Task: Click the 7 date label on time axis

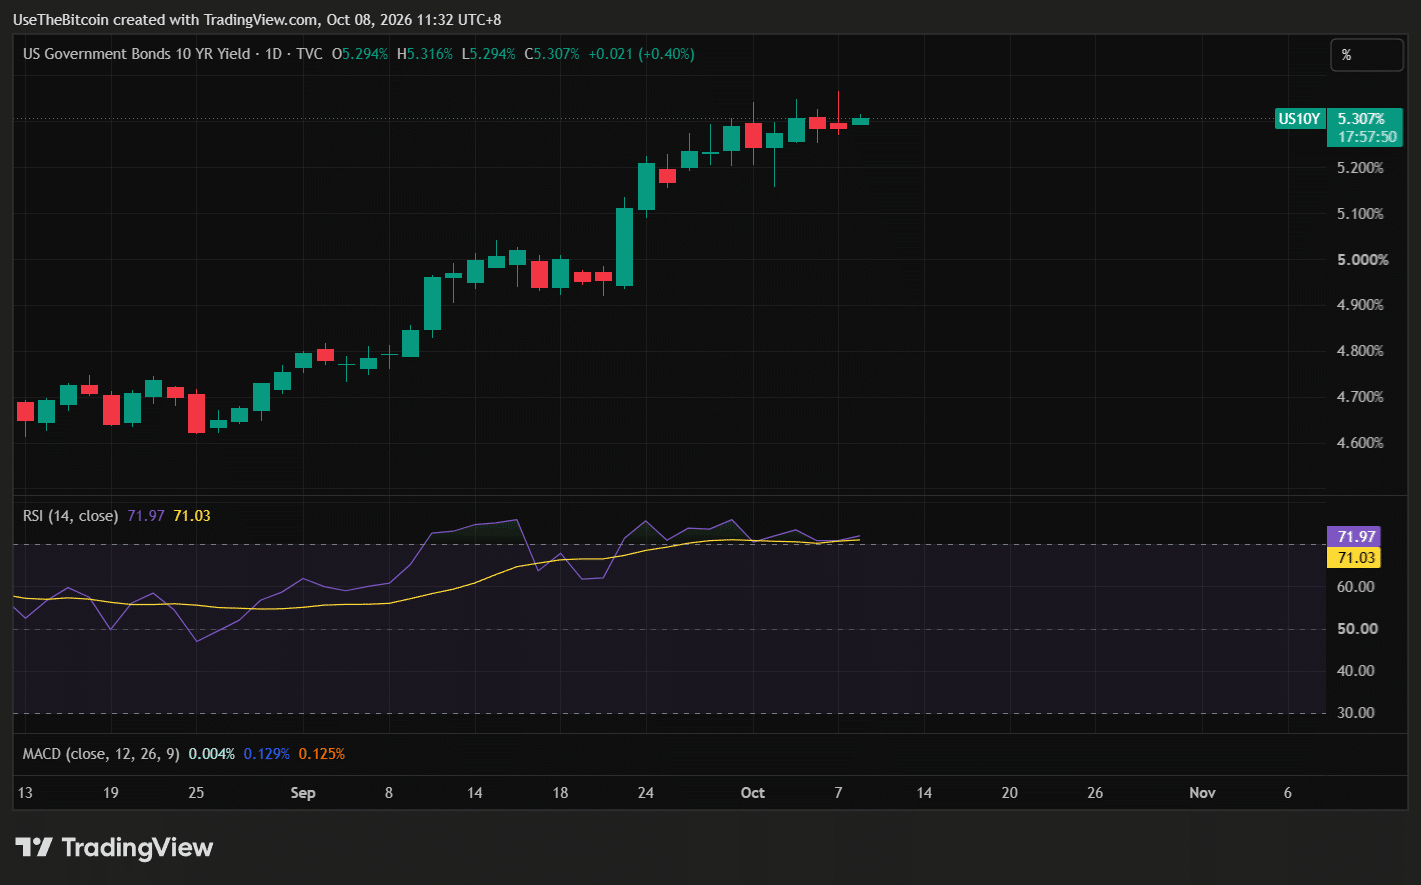Action: 838,793
